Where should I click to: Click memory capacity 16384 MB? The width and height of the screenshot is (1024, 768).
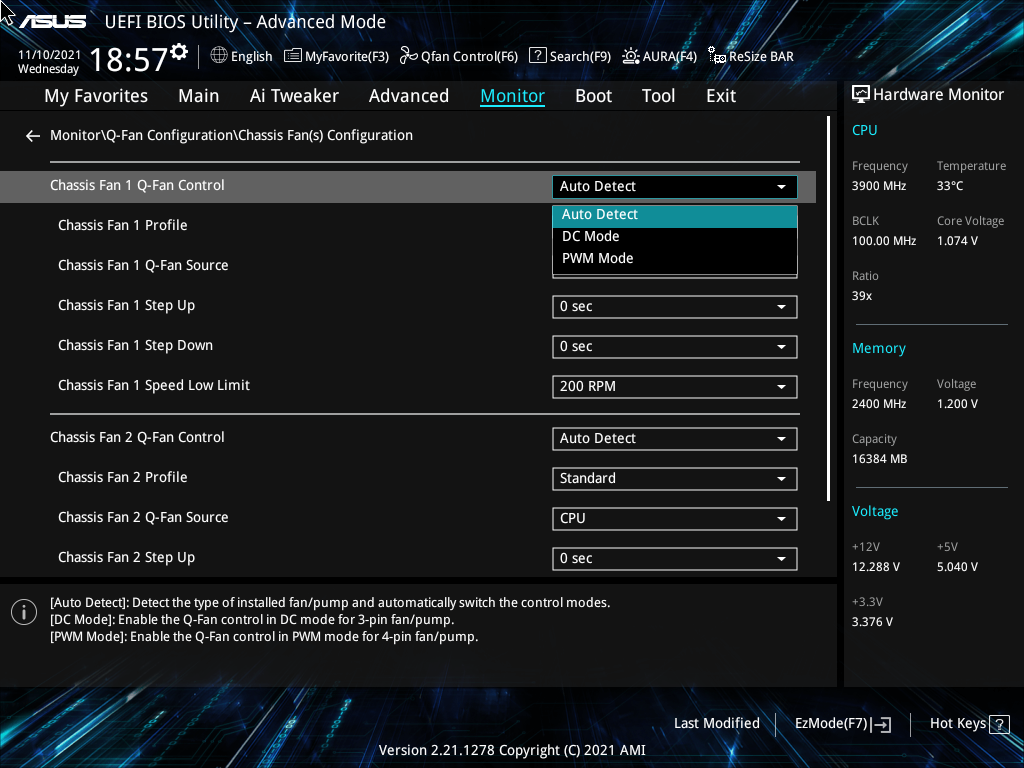click(x=880, y=459)
